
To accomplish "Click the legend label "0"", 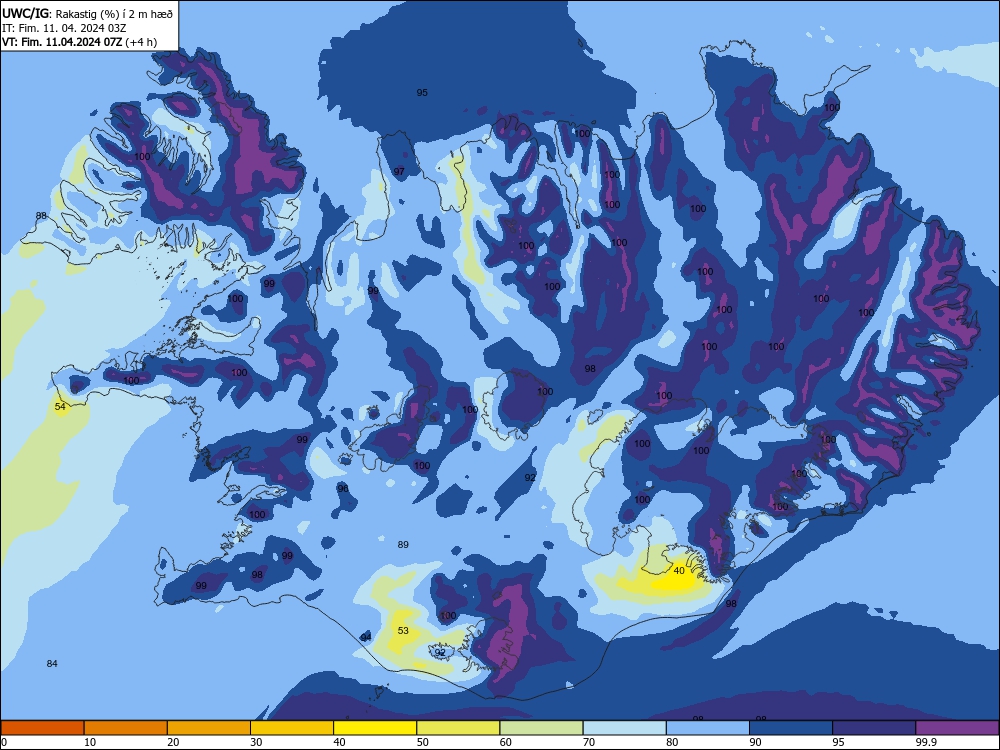I will [4, 742].
